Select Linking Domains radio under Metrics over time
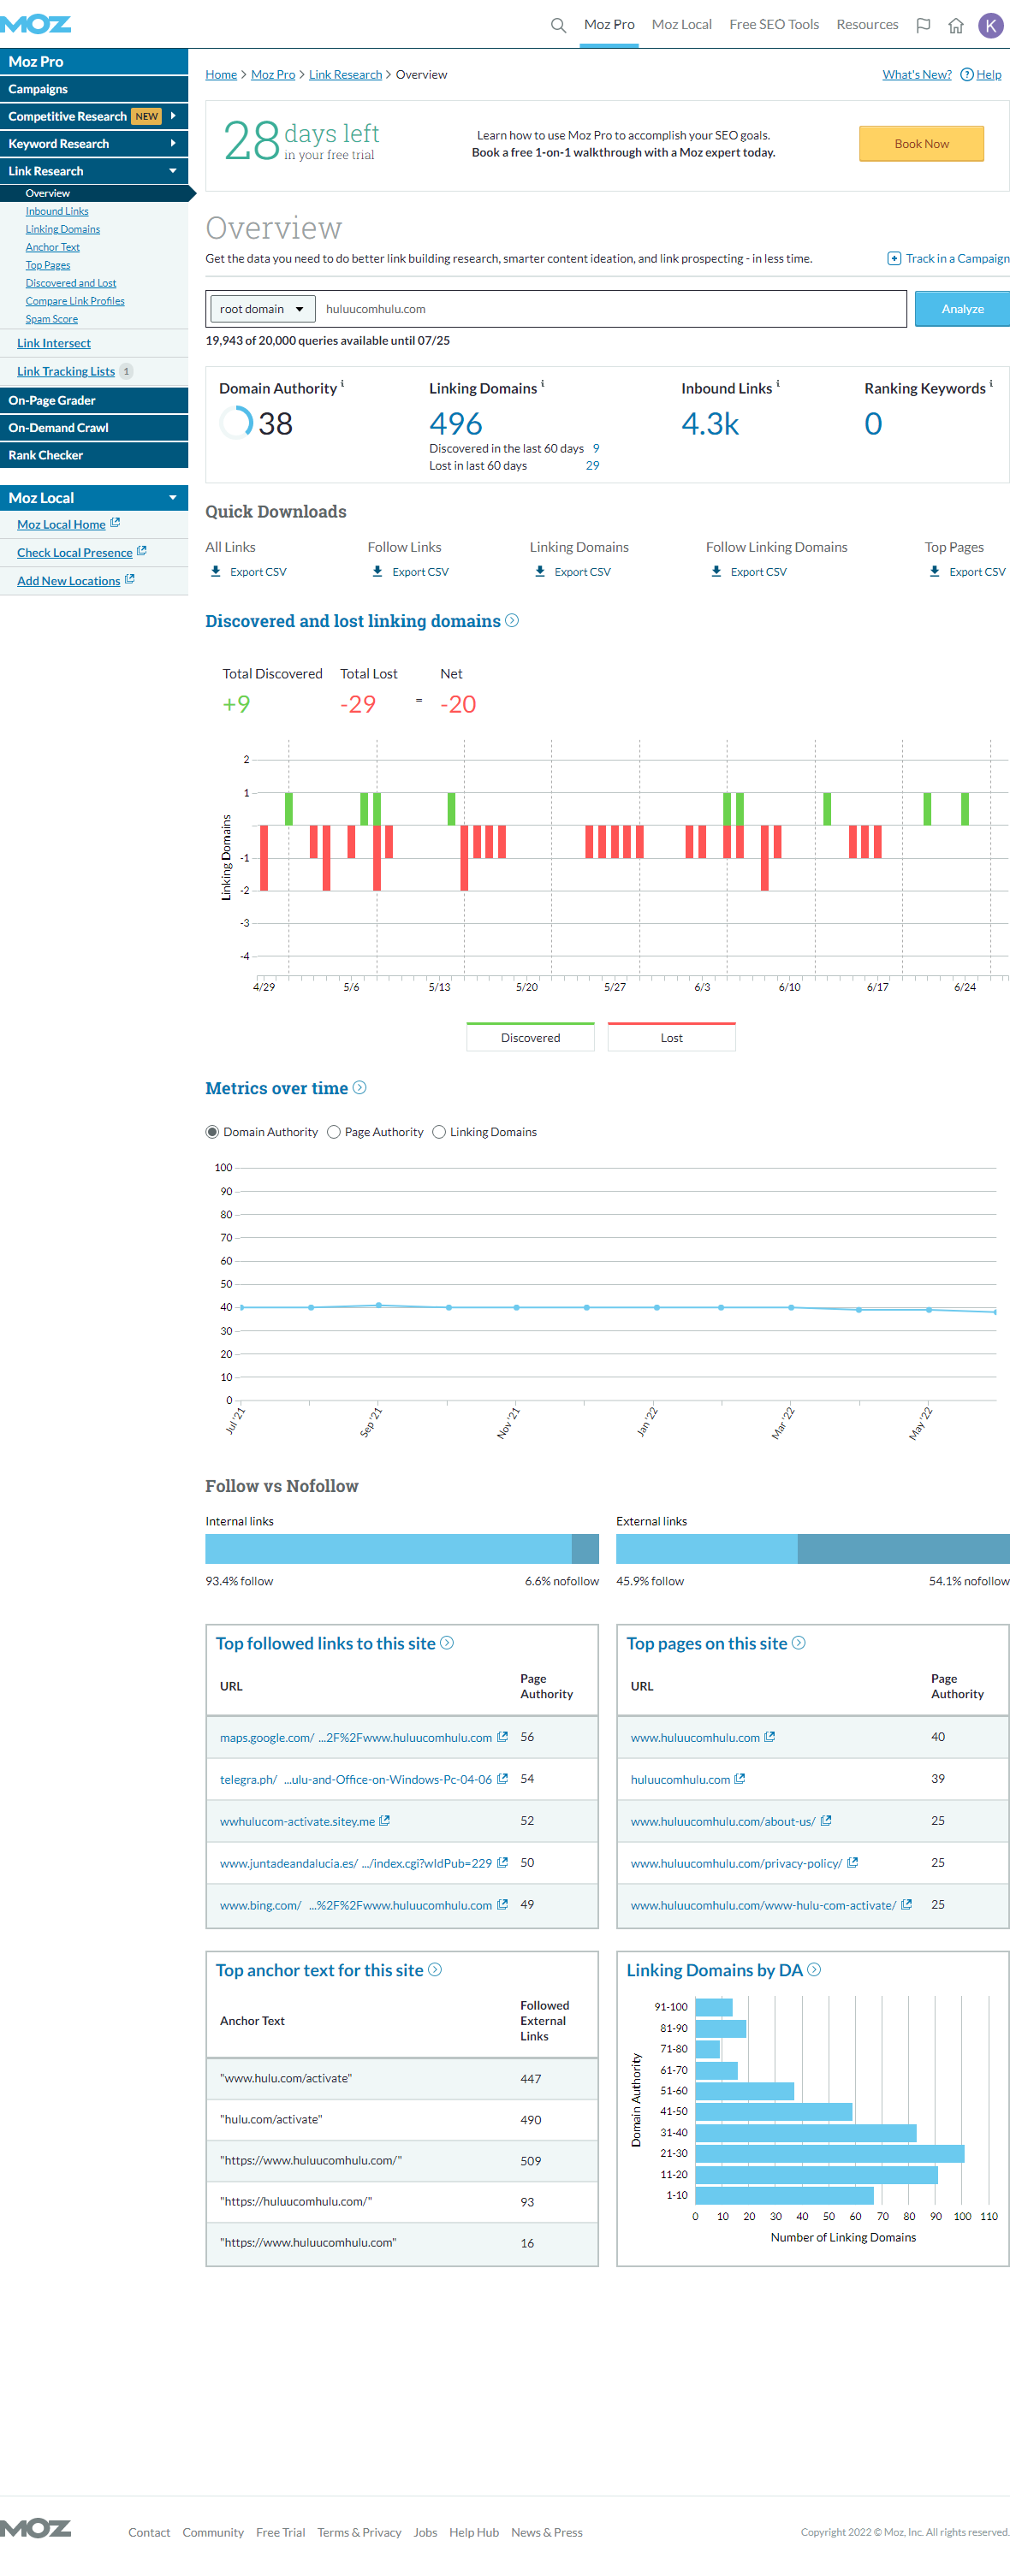 439,1132
